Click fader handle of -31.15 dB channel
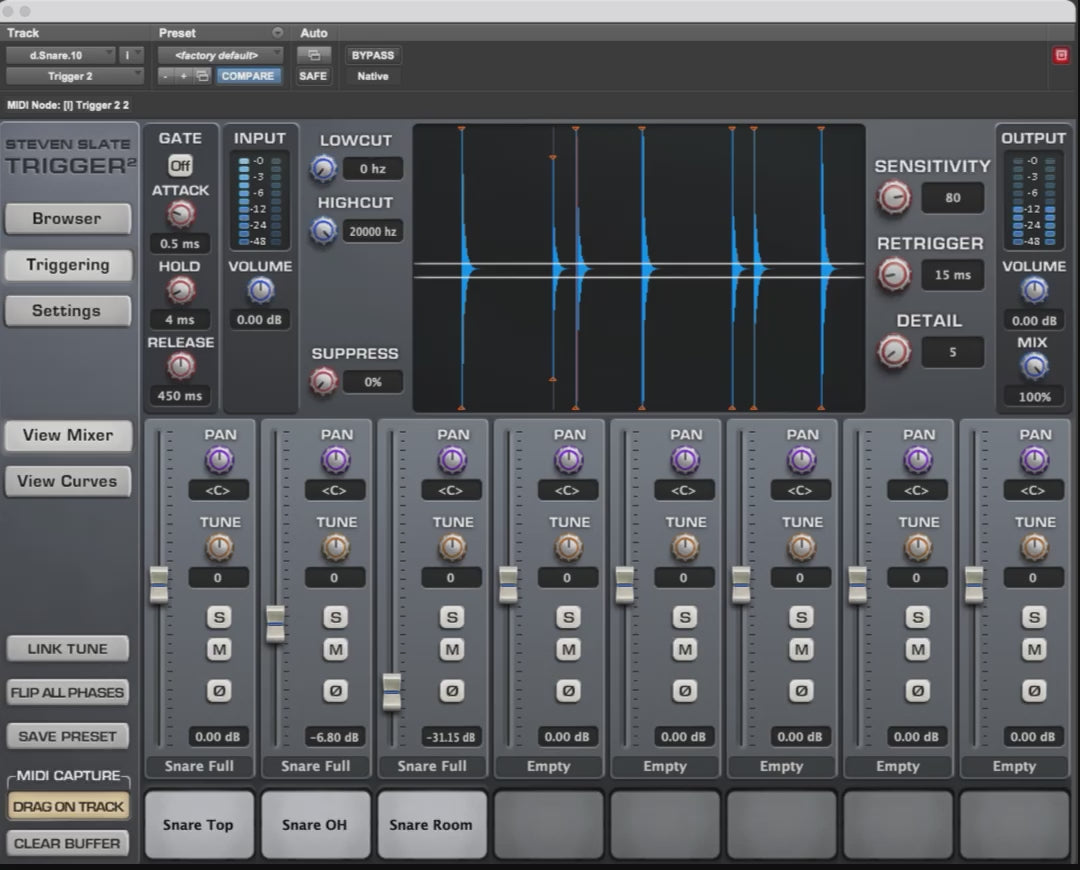 pyautogui.click(x=392, y=692)
